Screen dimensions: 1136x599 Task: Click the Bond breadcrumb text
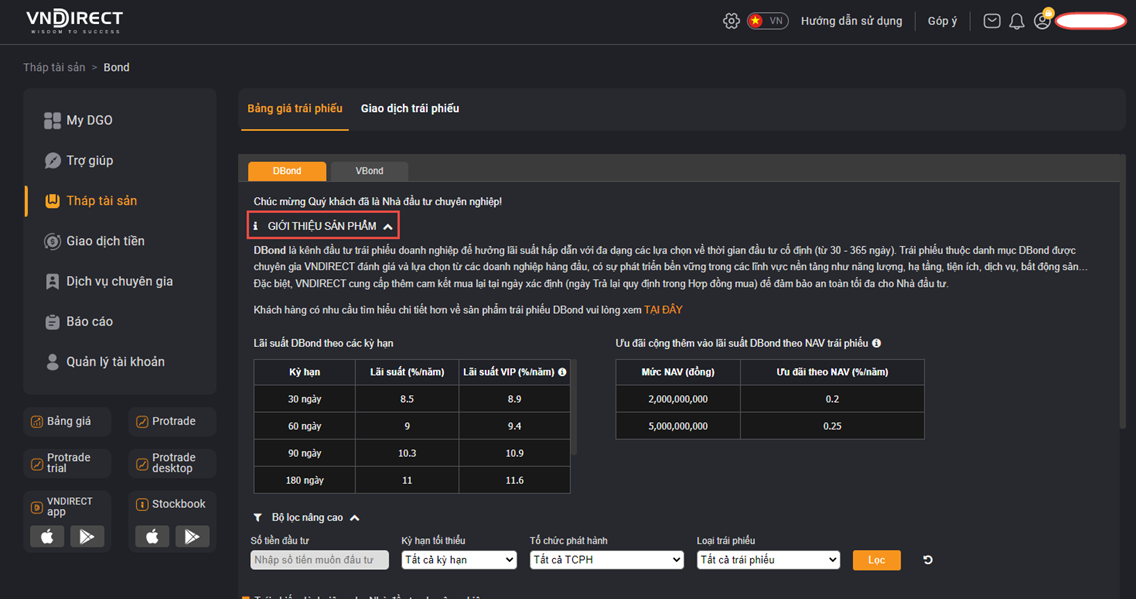pyautogui.click(x=117, y=67)
